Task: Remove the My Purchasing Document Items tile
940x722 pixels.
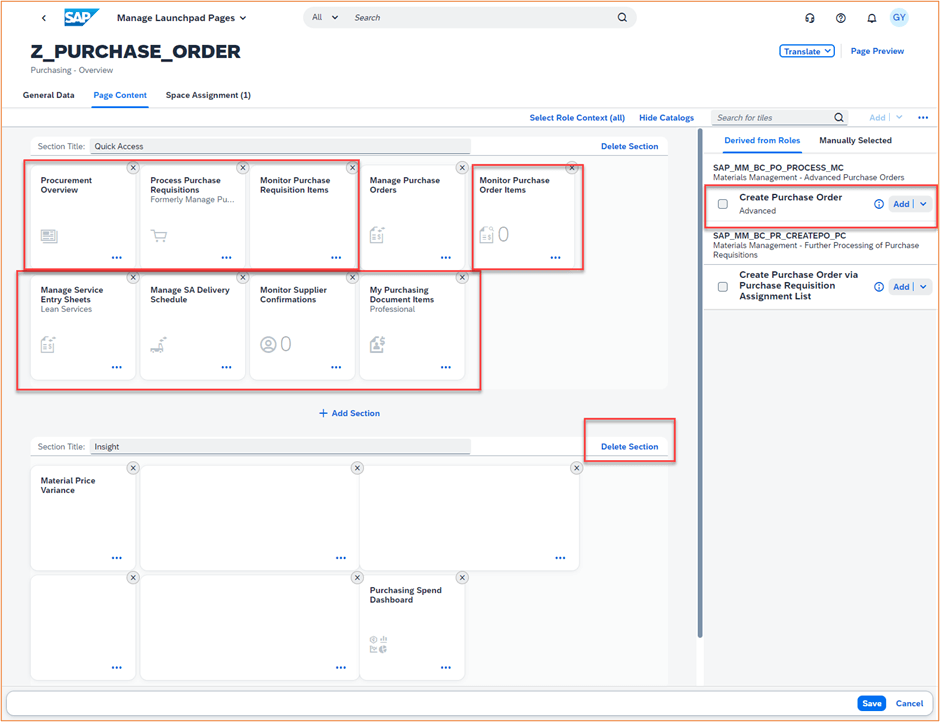Action: [x=462, y=278]
